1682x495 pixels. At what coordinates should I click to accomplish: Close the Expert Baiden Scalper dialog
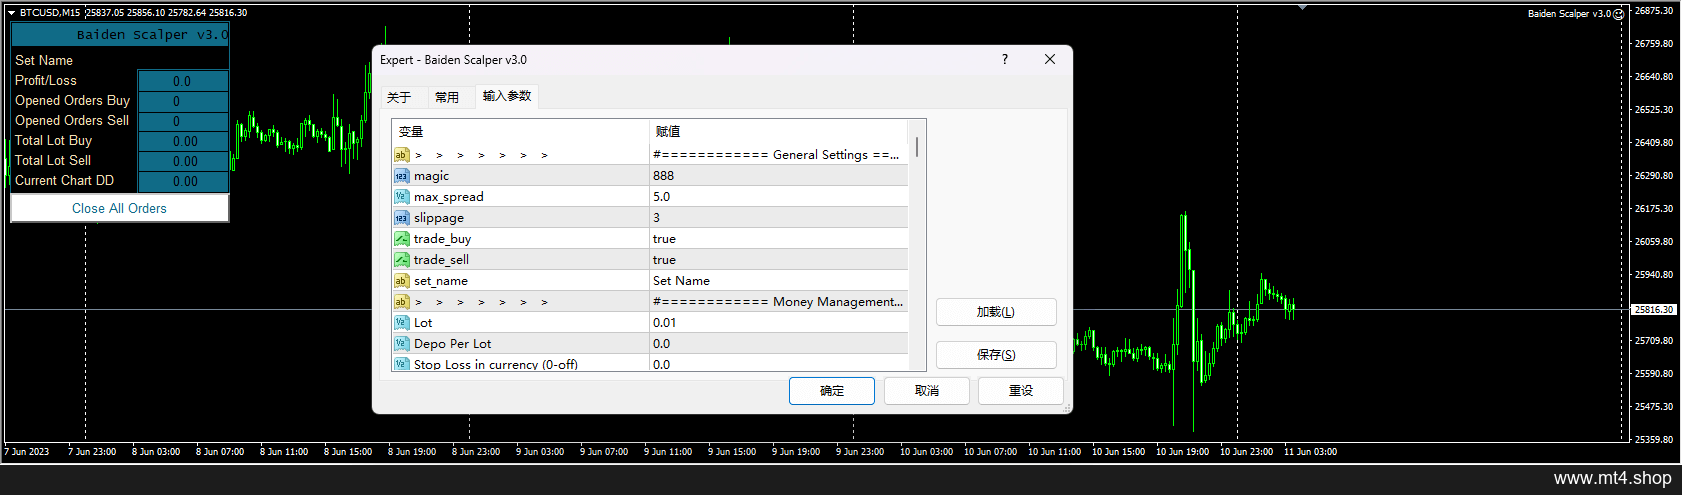(x=1050, y=59)
